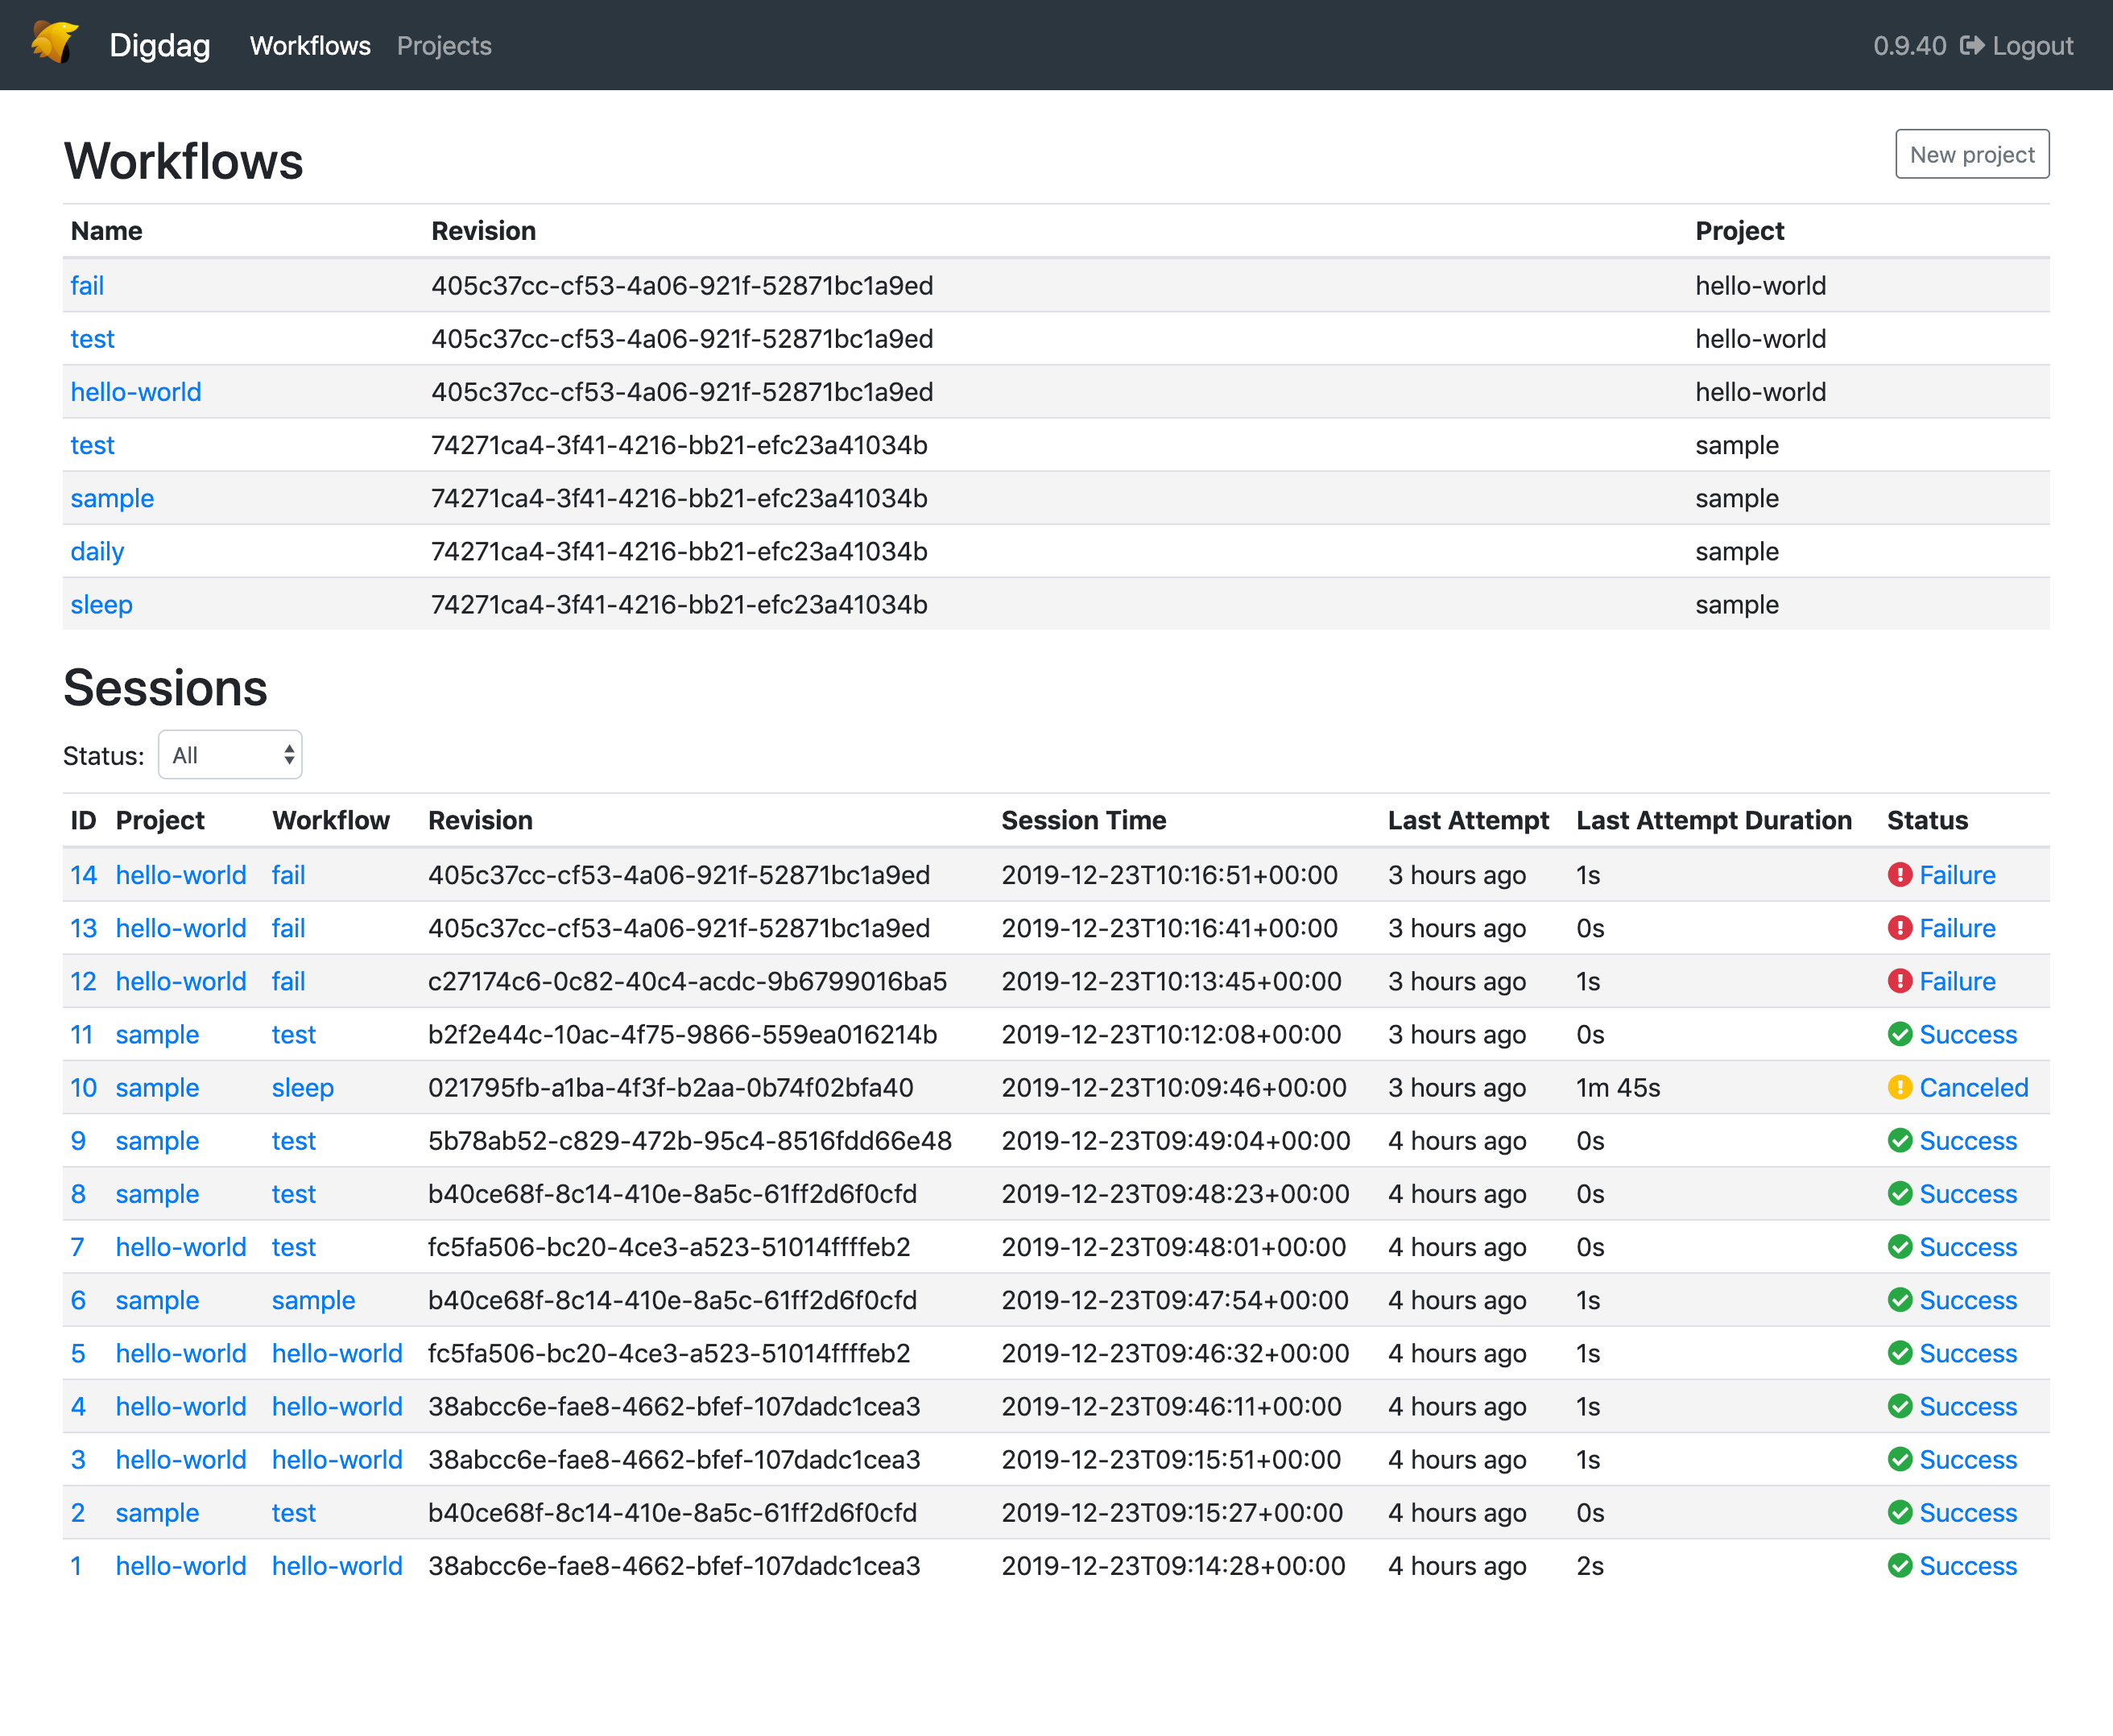Screen dimensions: 2113x1736
Task: Click the Success status icon on session 1
Action: [1901, 1566]
